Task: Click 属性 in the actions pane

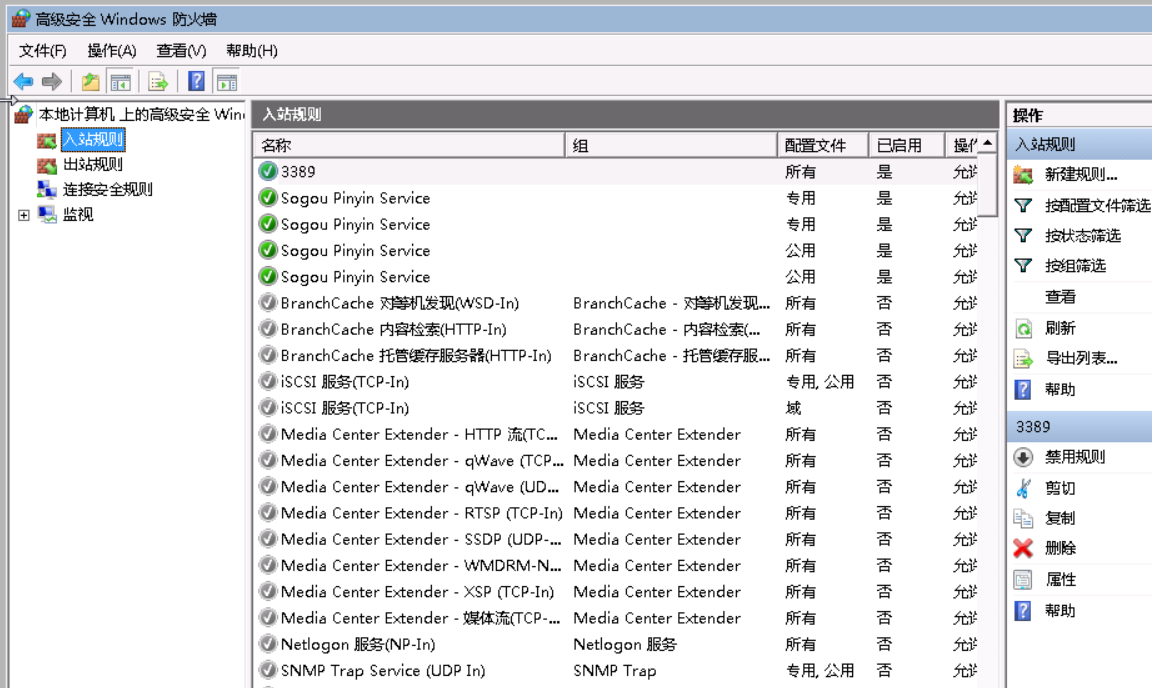Action: (1060, 579)
